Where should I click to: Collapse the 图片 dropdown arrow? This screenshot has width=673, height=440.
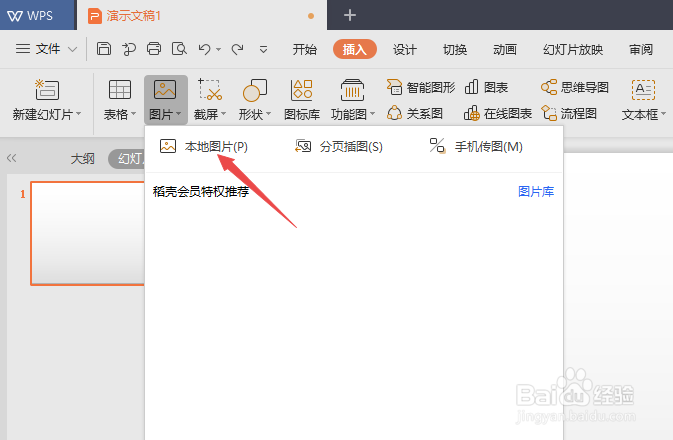179,114
